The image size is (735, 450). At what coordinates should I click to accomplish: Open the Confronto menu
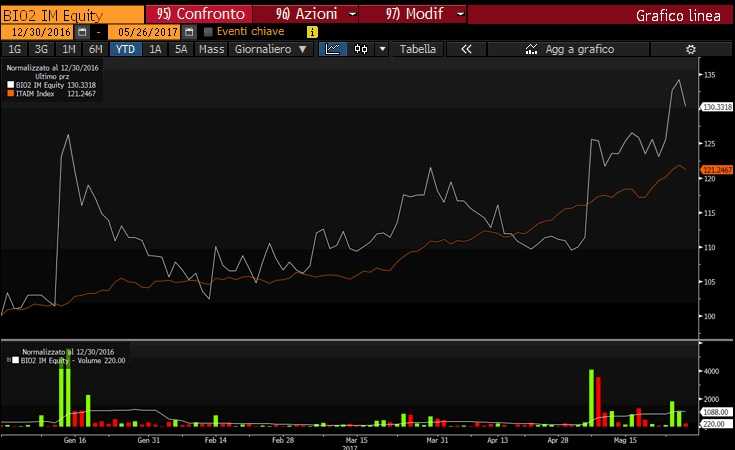click(195, 15)
